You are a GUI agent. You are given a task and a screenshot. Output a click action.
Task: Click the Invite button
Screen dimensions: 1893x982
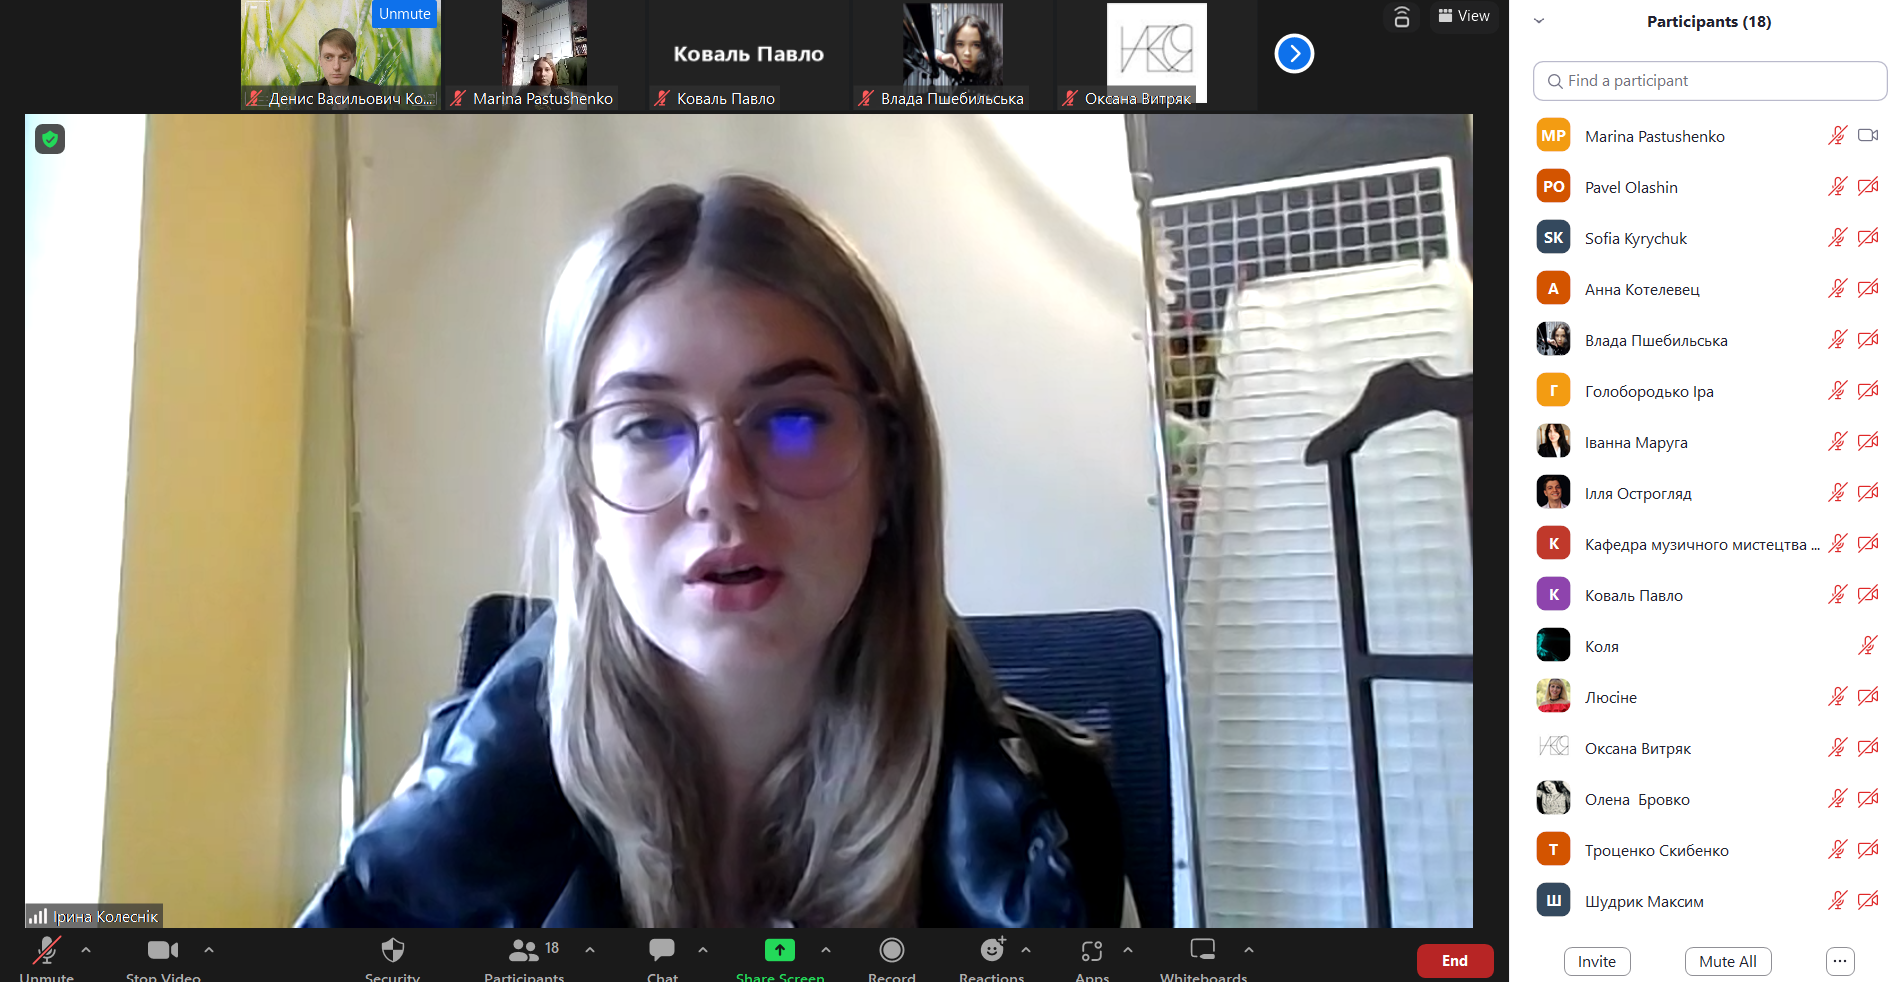coord(1597,961)
